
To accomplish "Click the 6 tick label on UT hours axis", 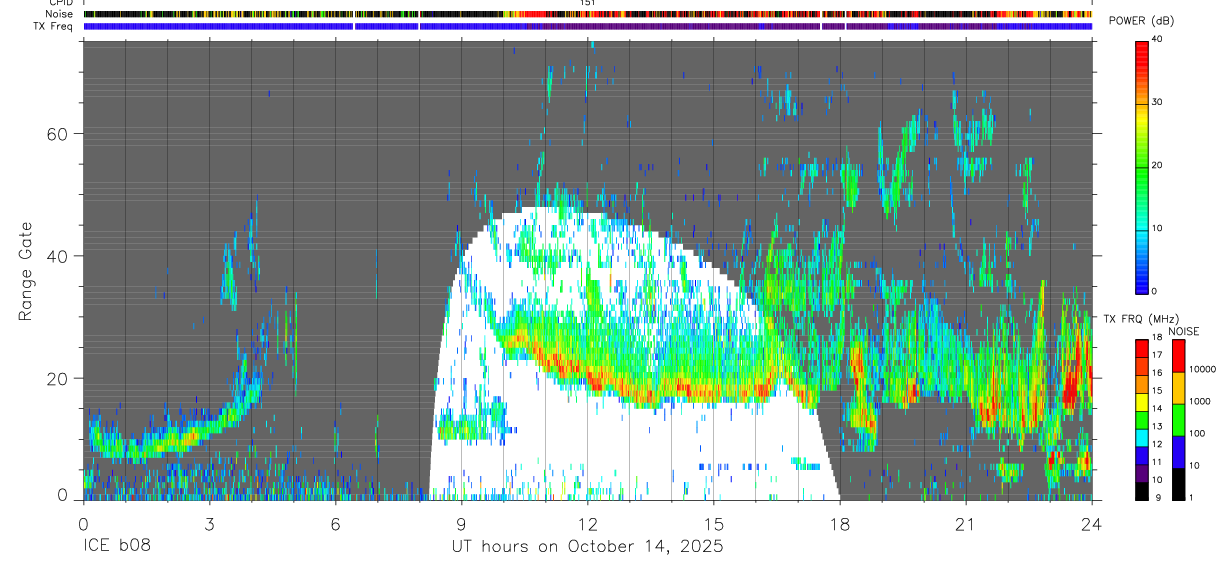I will (x=335, y=524).
